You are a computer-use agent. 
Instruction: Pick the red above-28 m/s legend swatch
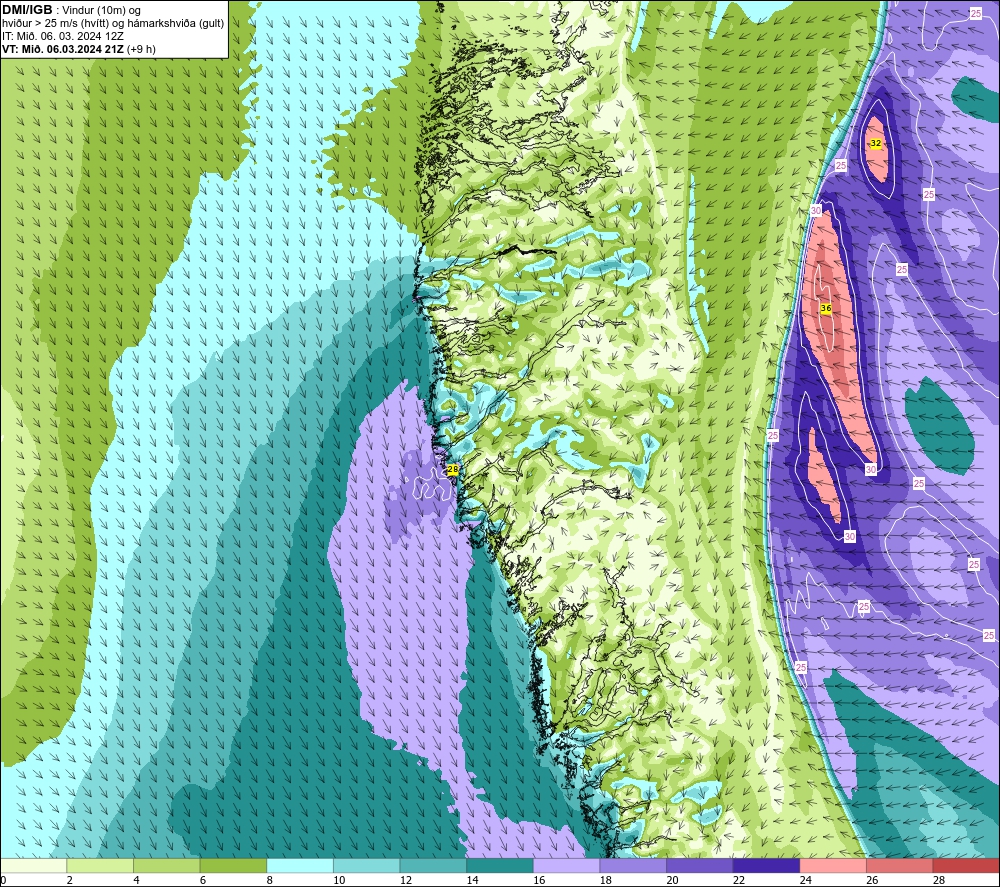(966, 865)
